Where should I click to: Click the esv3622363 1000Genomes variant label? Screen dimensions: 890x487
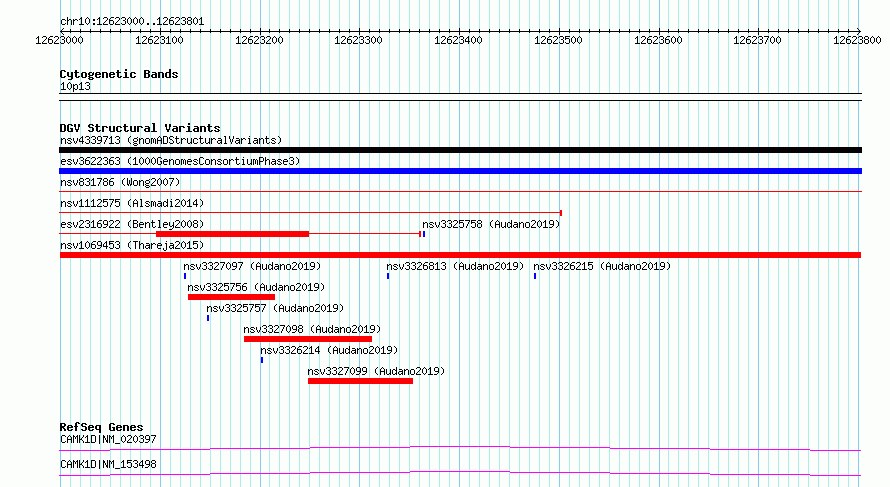pyautogui.click(x=180, y=161)
